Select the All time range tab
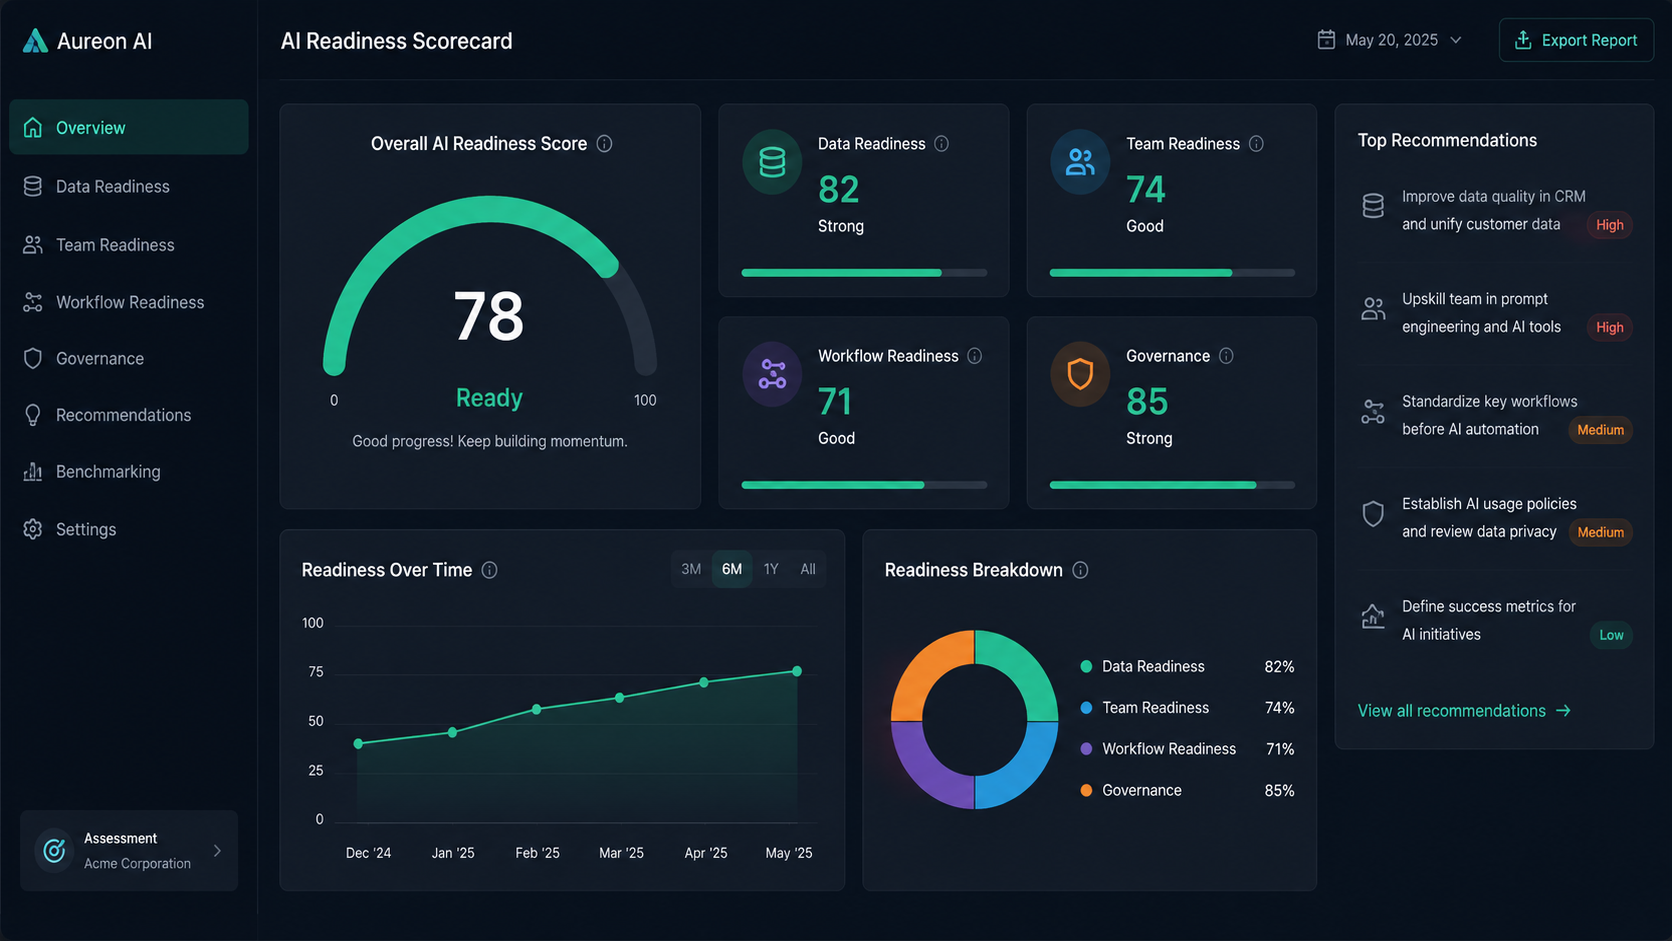1672x941 pixels. tap(808, 569)
